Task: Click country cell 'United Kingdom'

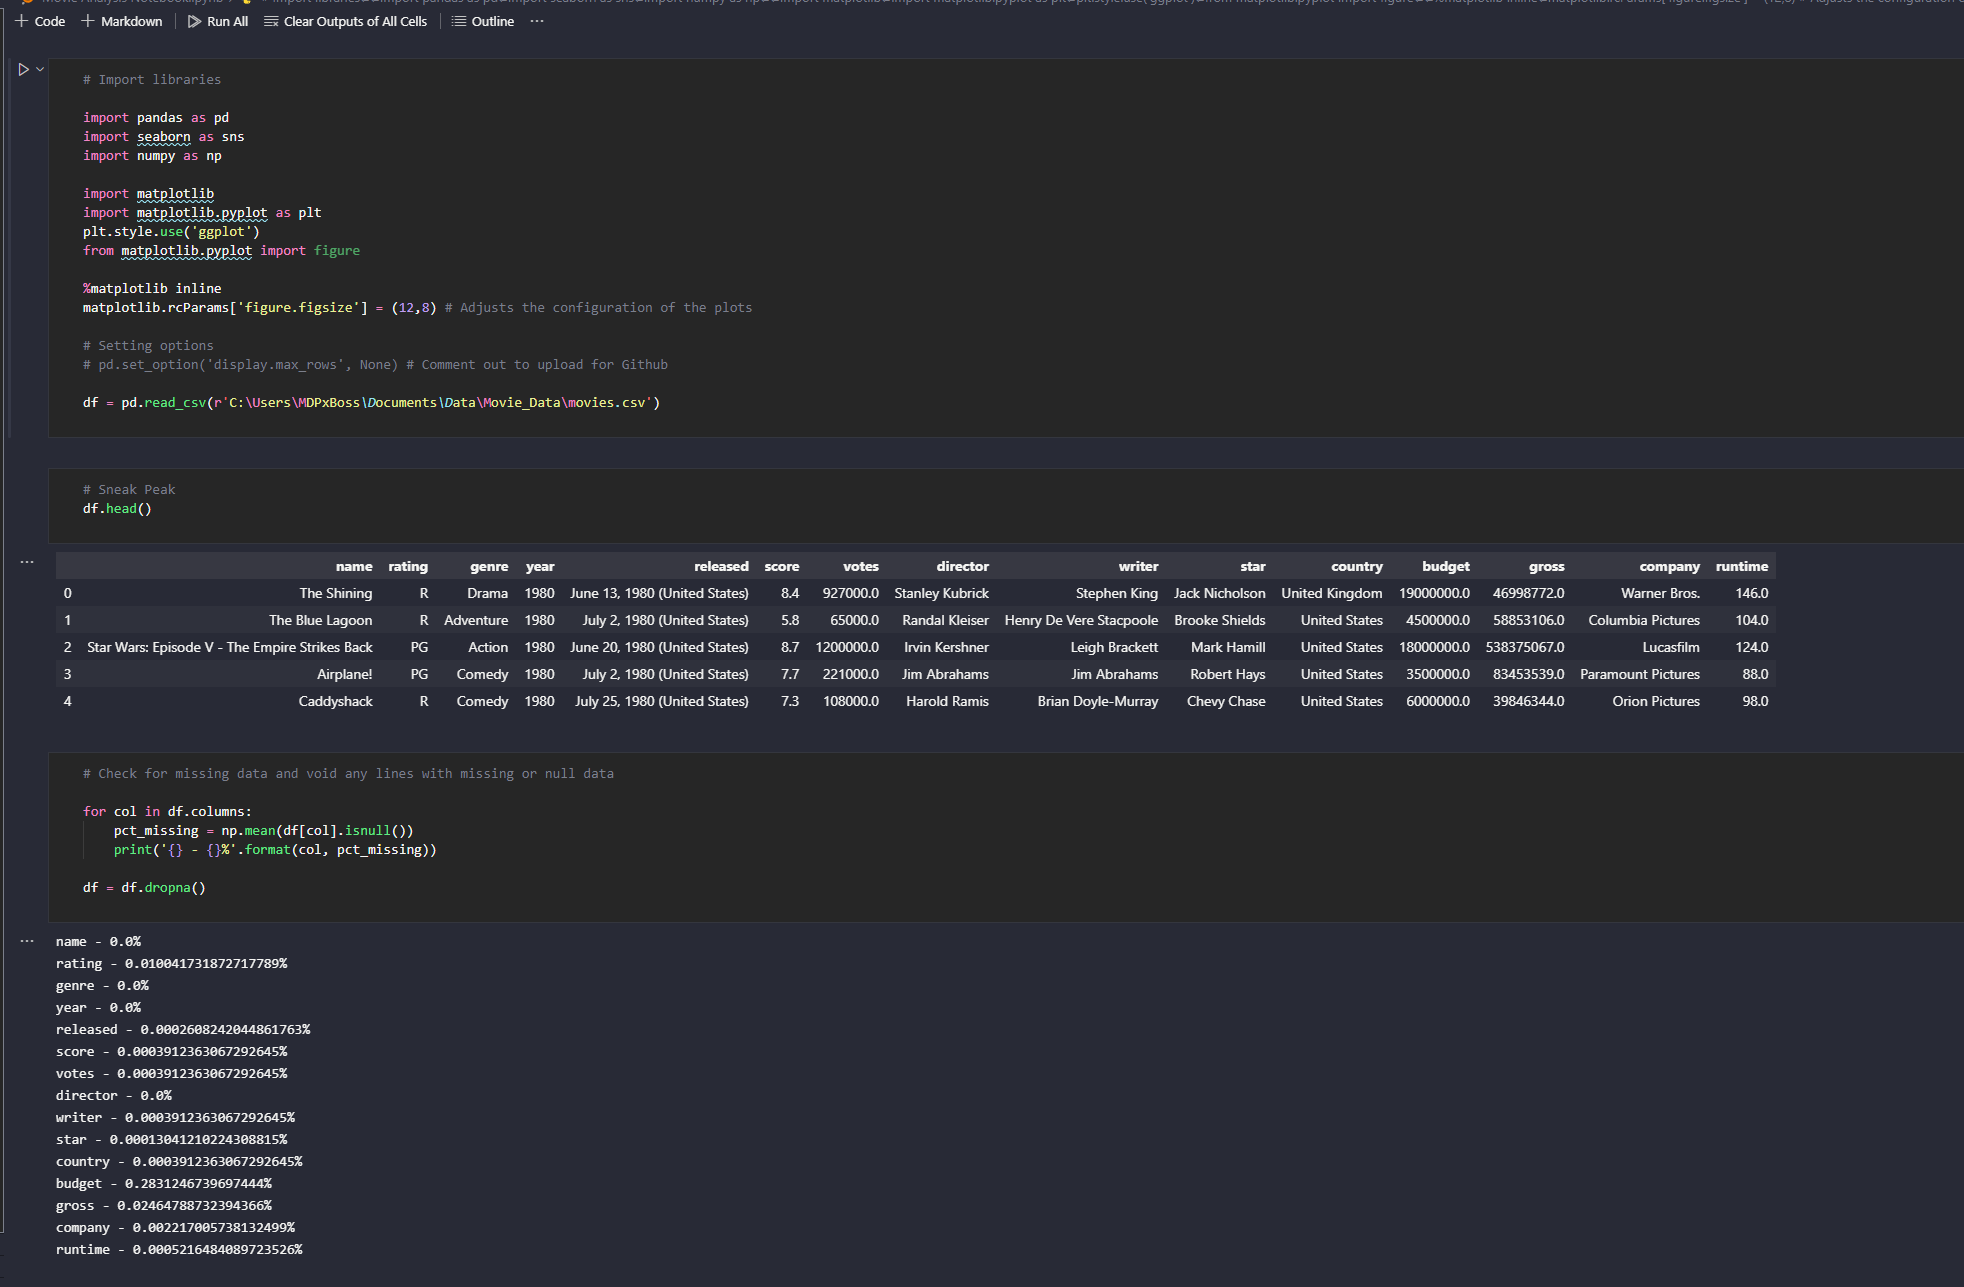Action: click(x=1332, y=593)
